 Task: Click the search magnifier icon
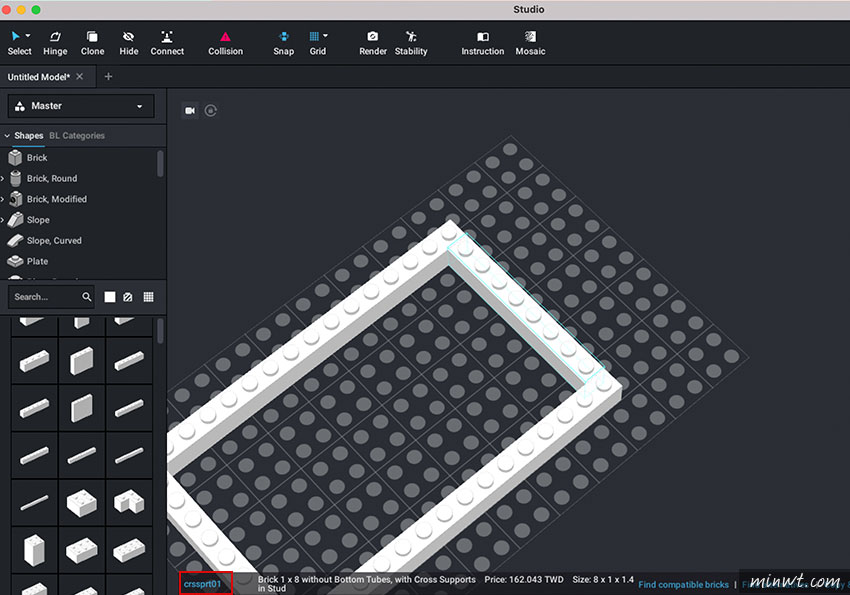coord(87,297)
